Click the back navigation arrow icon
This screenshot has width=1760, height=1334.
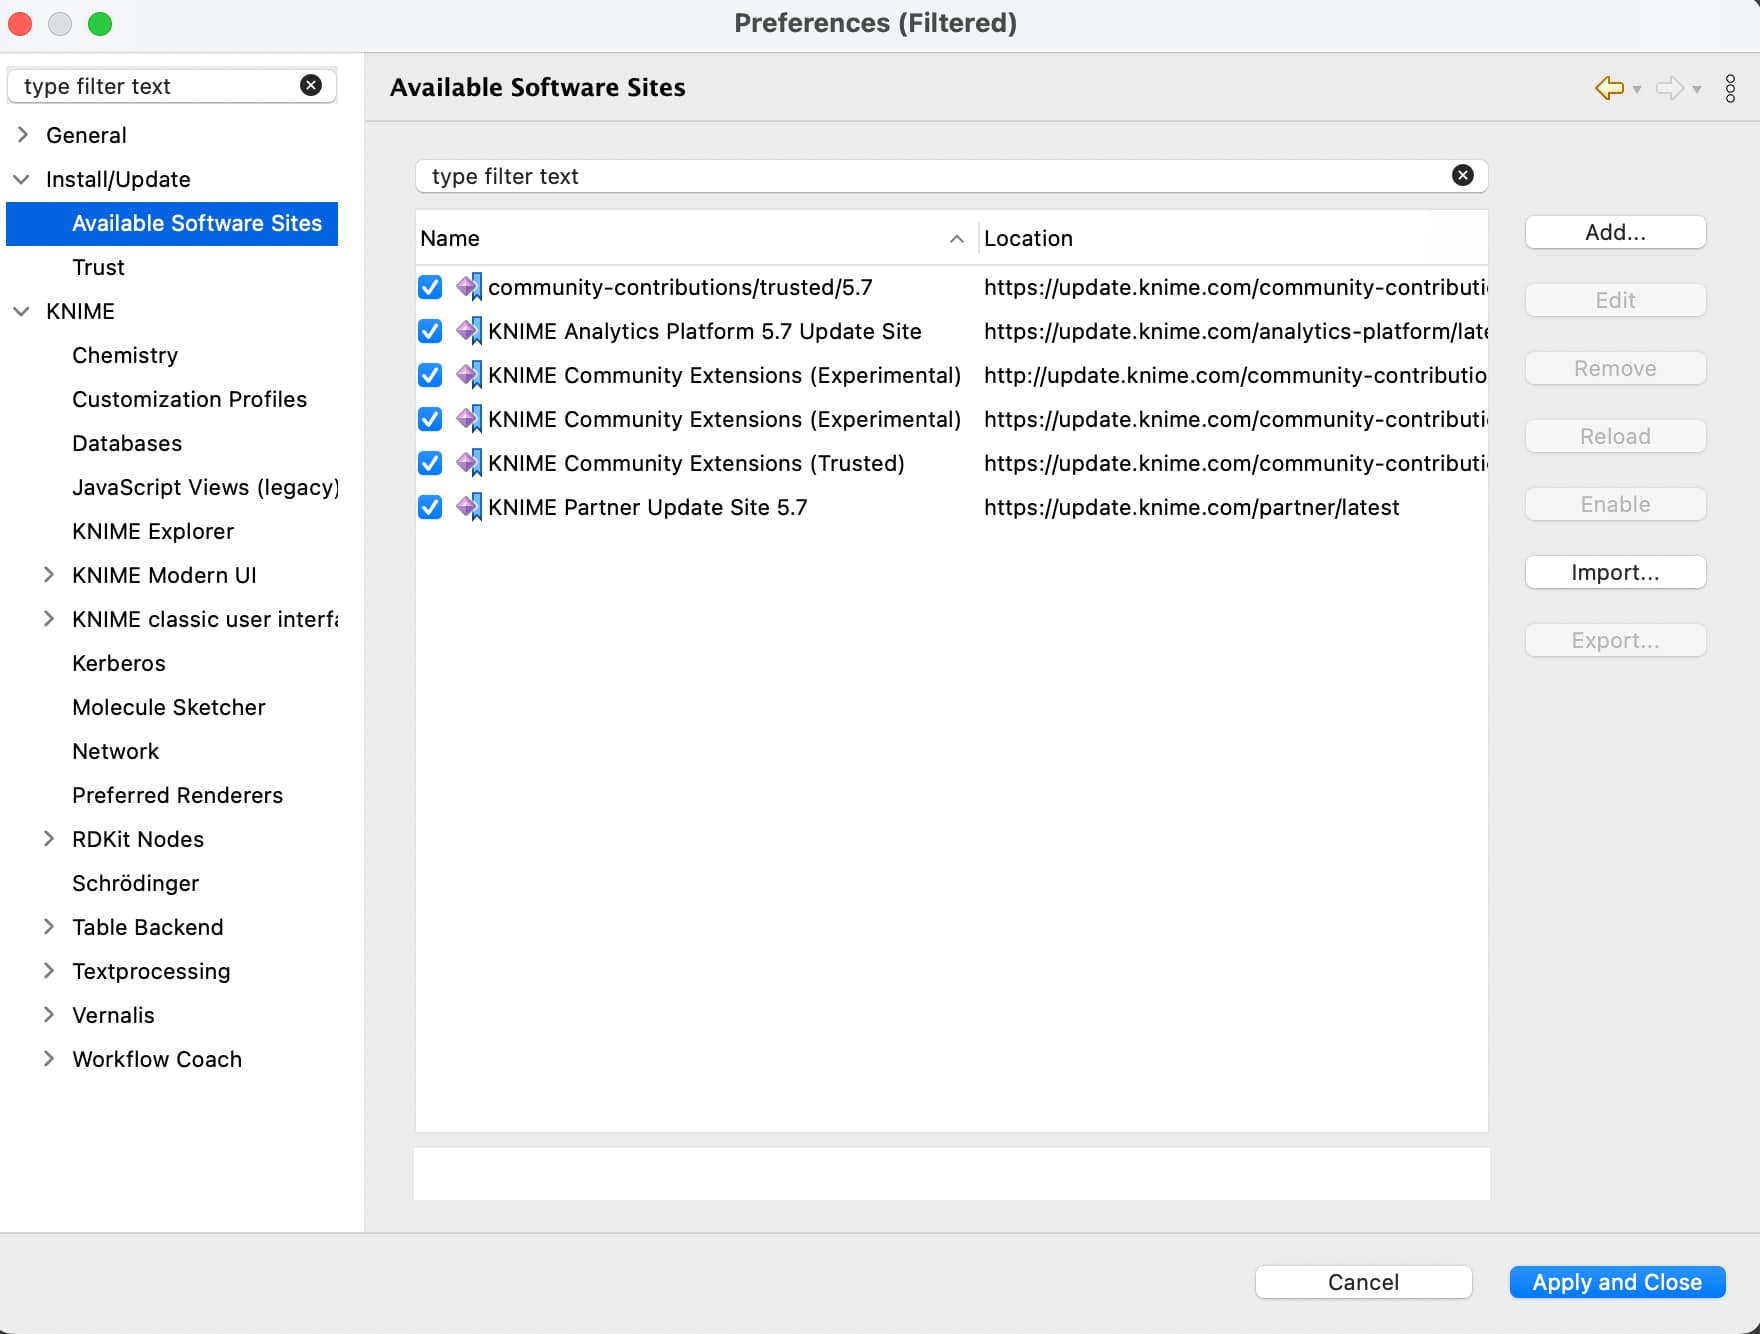pos(1608,88)
